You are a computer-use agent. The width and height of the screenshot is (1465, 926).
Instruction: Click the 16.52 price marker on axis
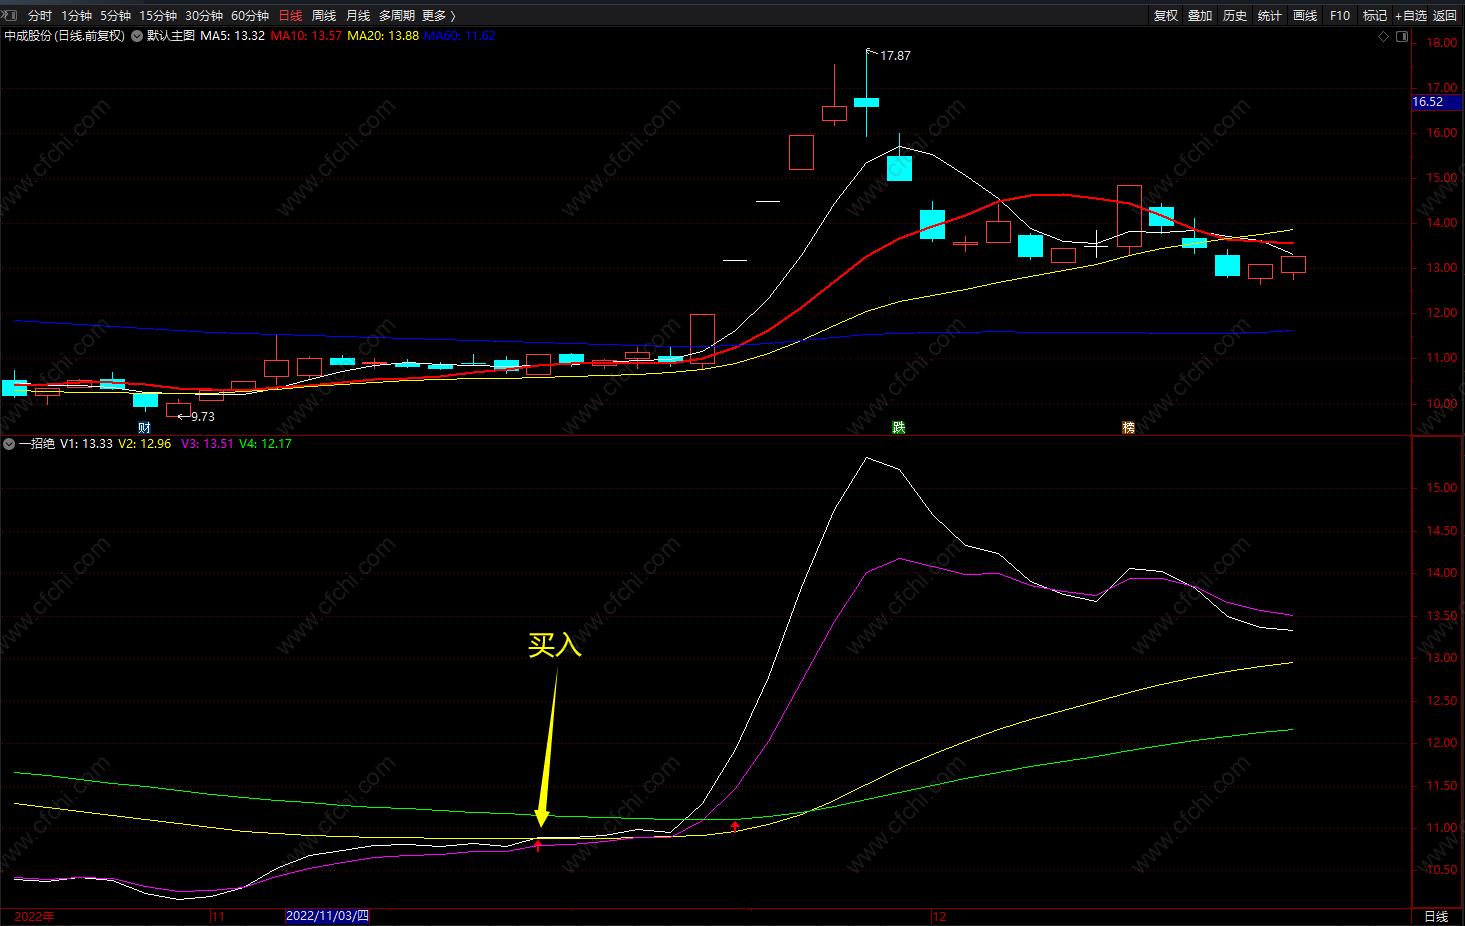point(1428,102)
